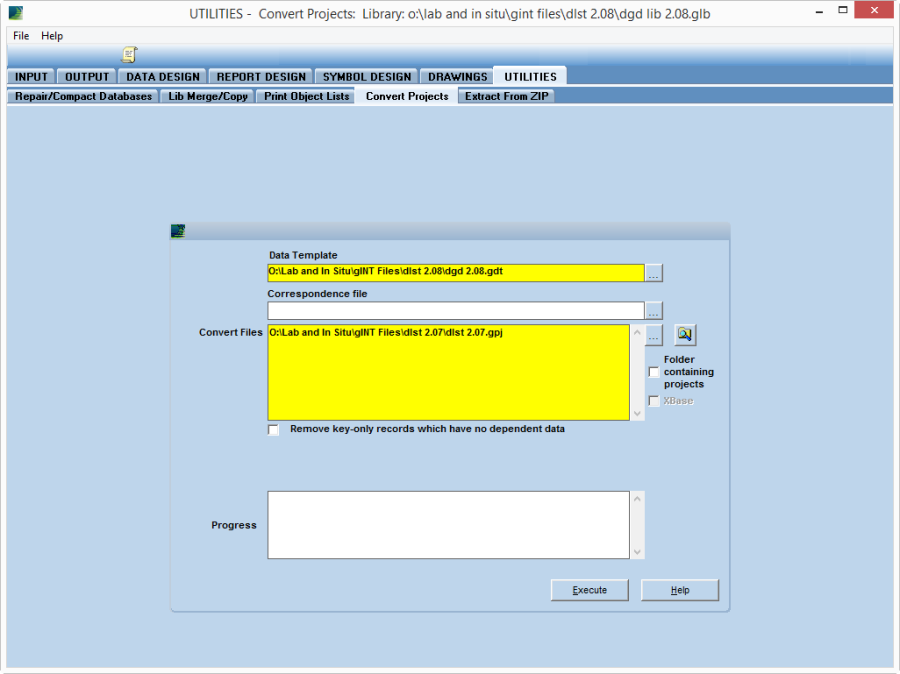Browse for Convert Files project
This screenshot has height=674, width=900.
[654, 335]
